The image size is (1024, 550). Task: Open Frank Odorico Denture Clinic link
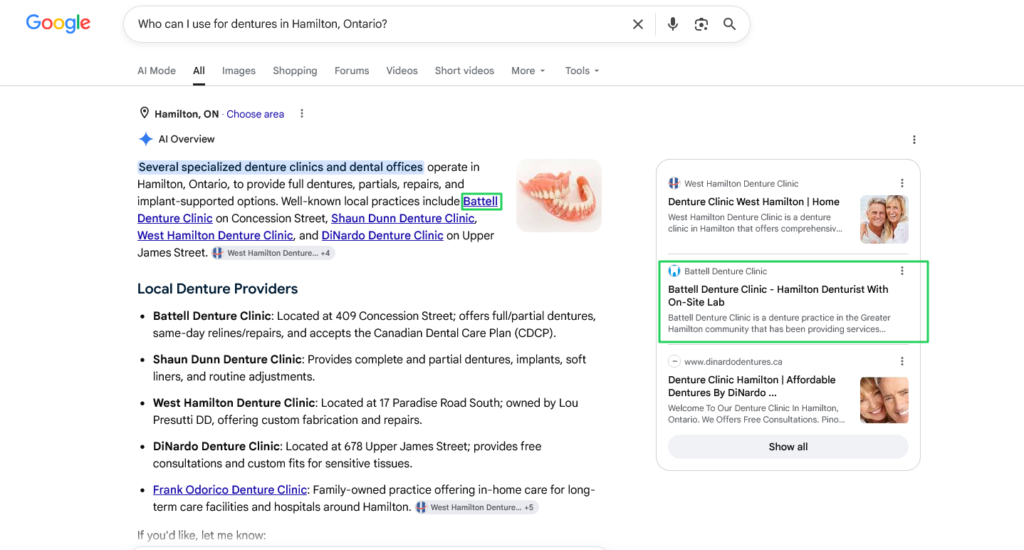click(x=230, y=490)
